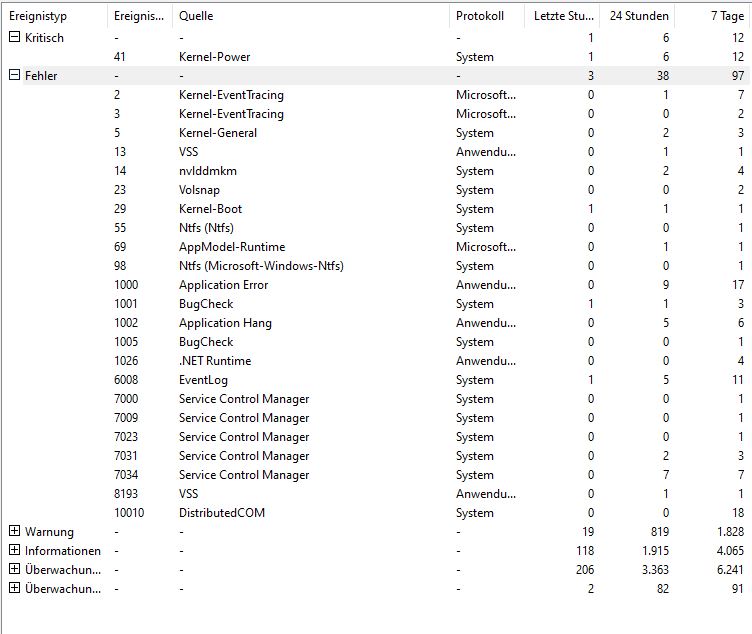Expand the last Überwachun... group
Viewport: 752px width, 634px height.
(x=14, y=588)
